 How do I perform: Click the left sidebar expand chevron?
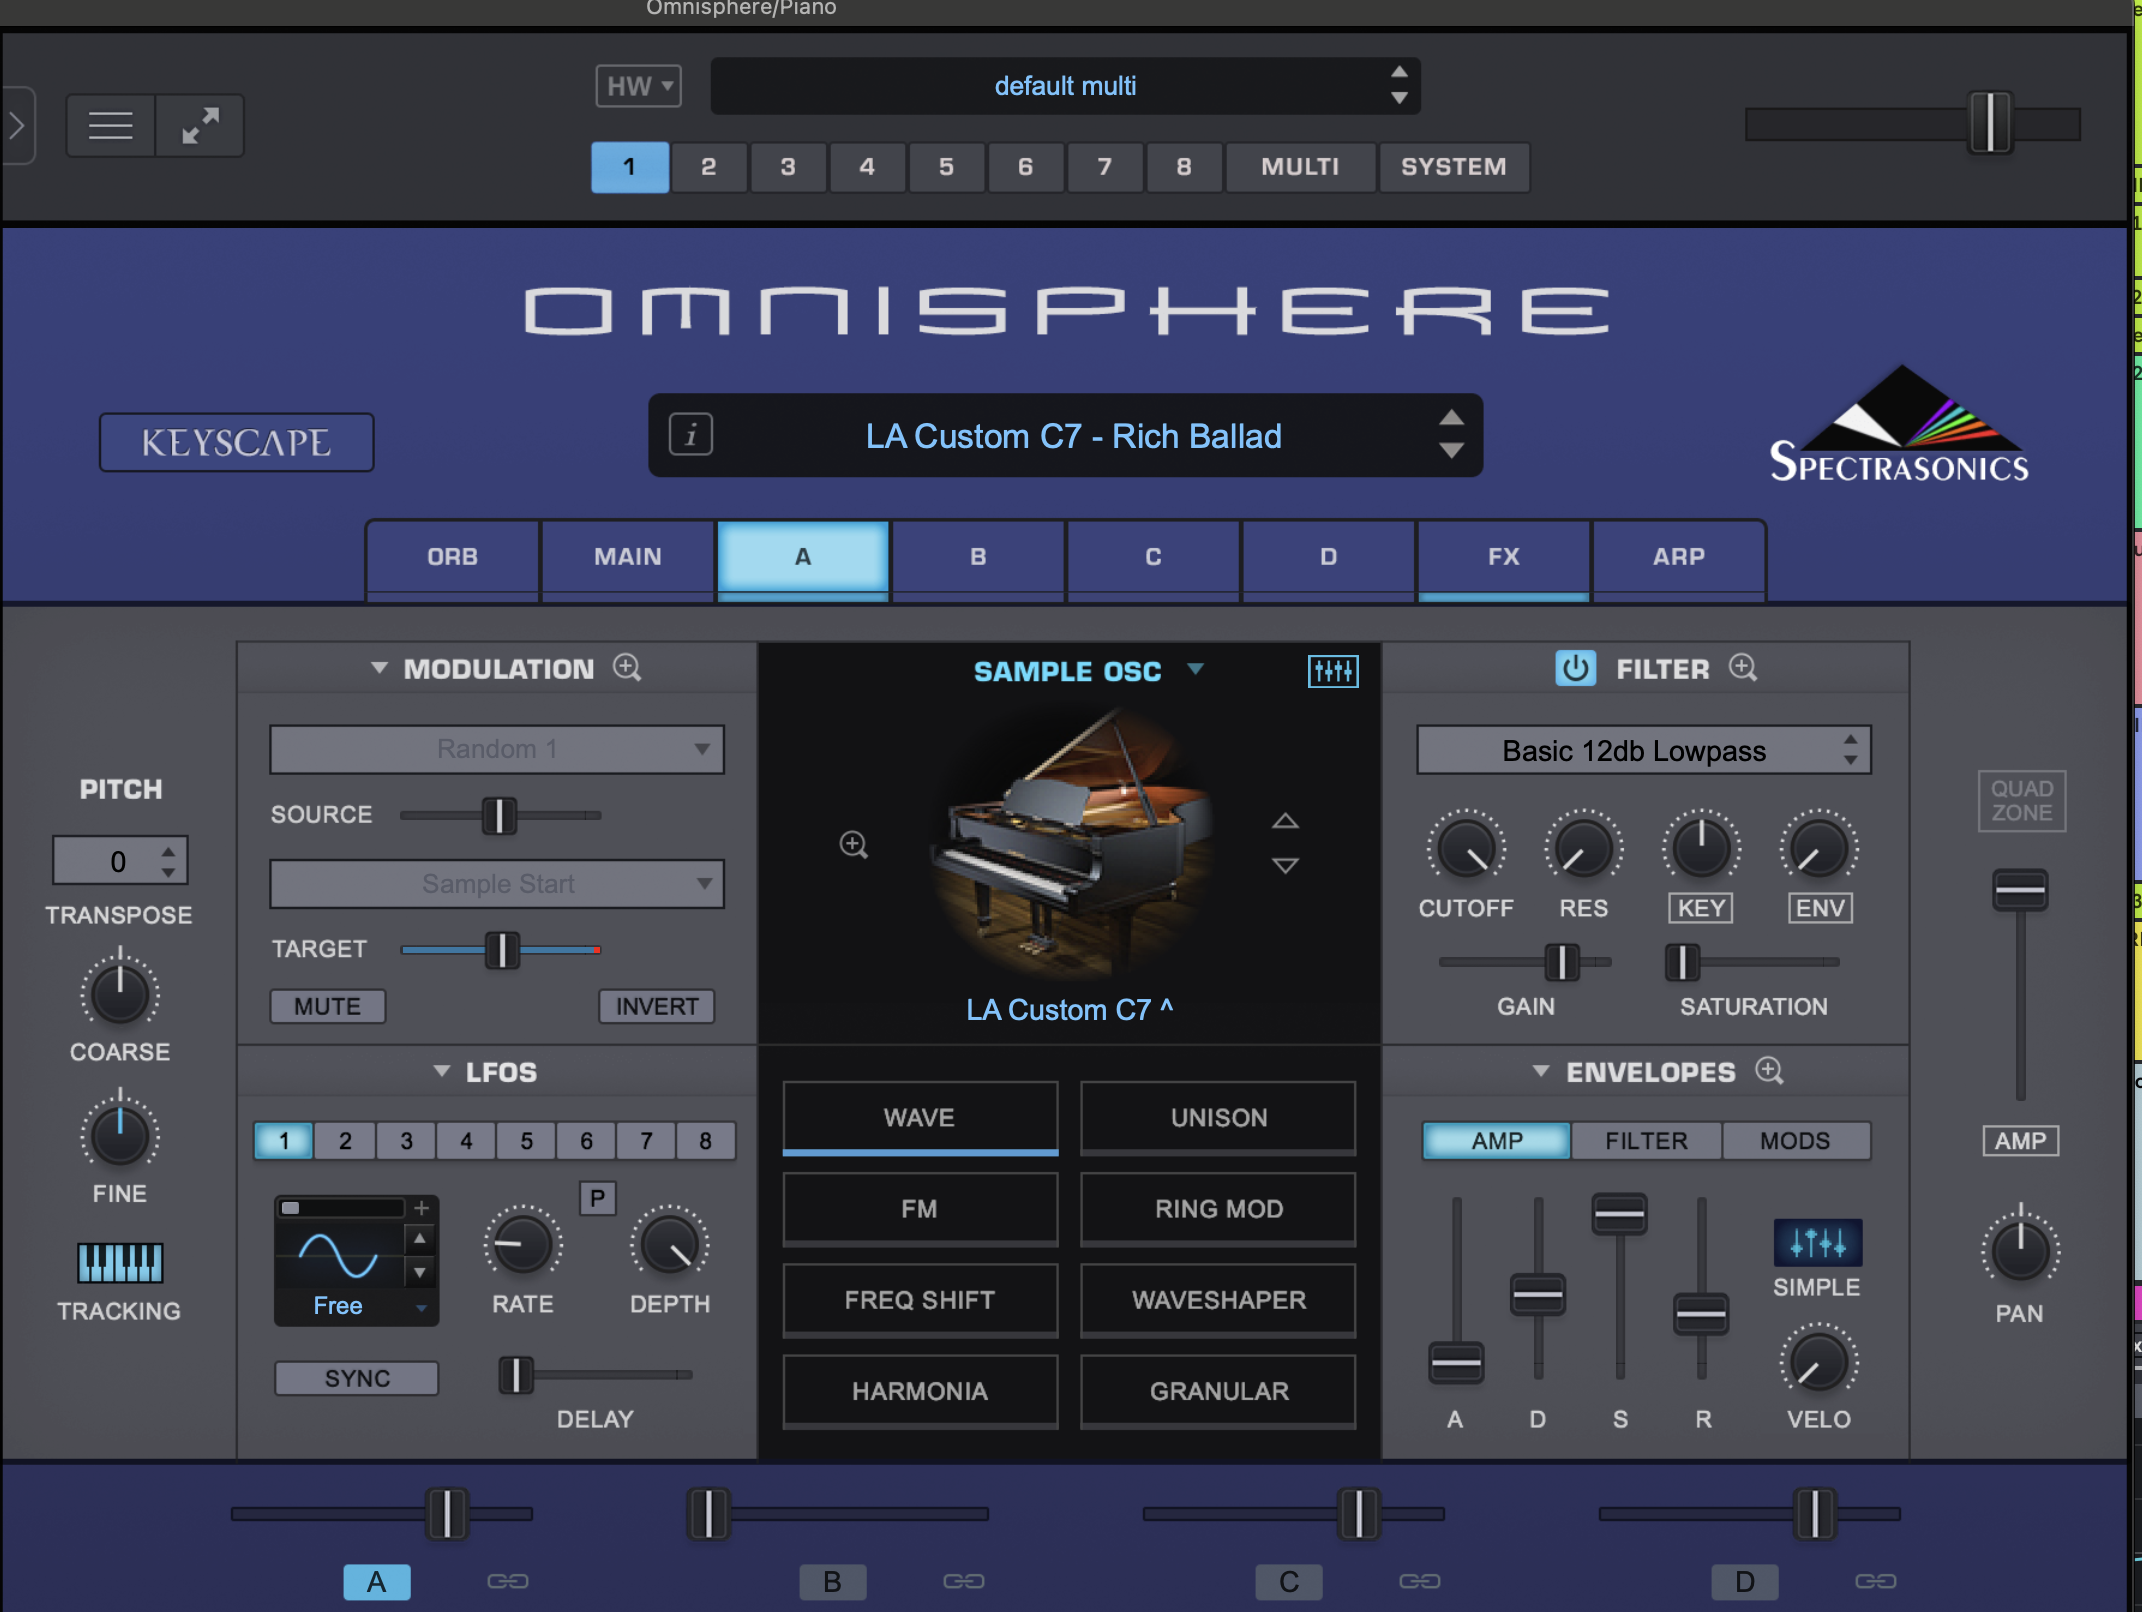pyautogui.click(x=17, y=126)
